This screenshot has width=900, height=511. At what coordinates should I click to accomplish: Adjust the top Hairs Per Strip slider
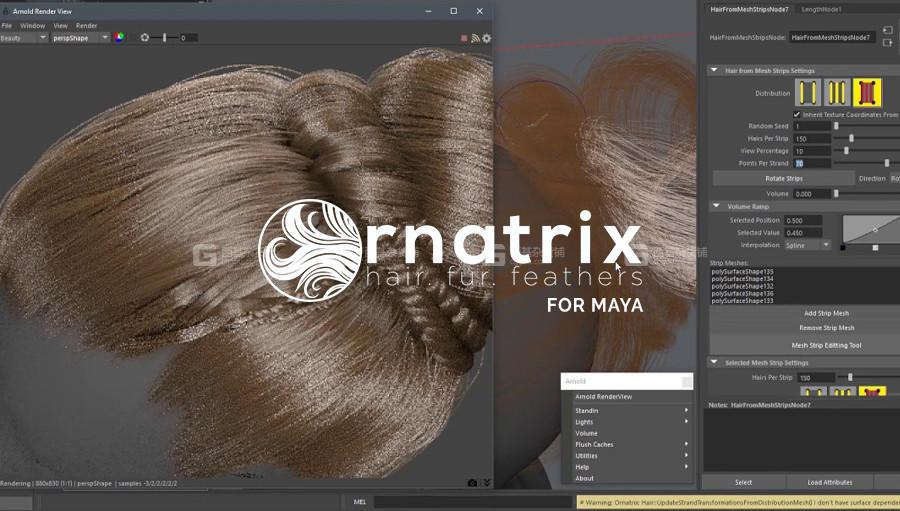tap(851, 138)
